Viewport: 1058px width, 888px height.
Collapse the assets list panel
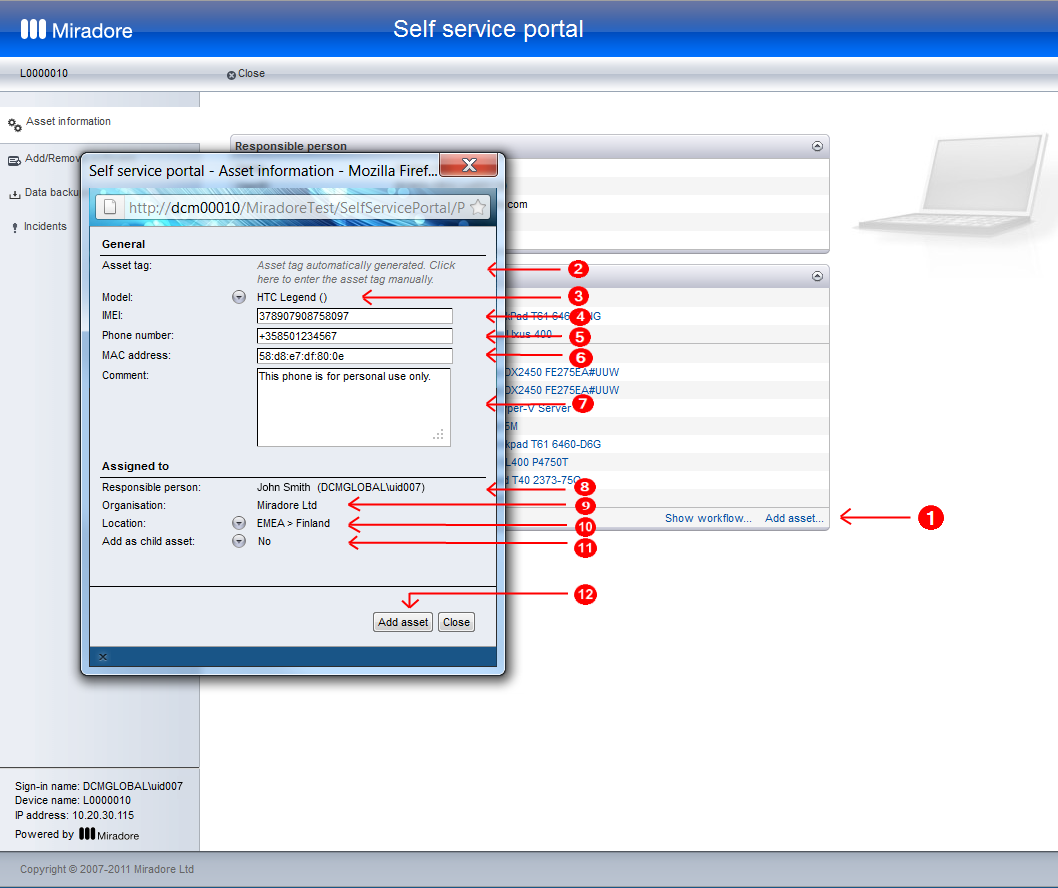click(x=817, y=276)
